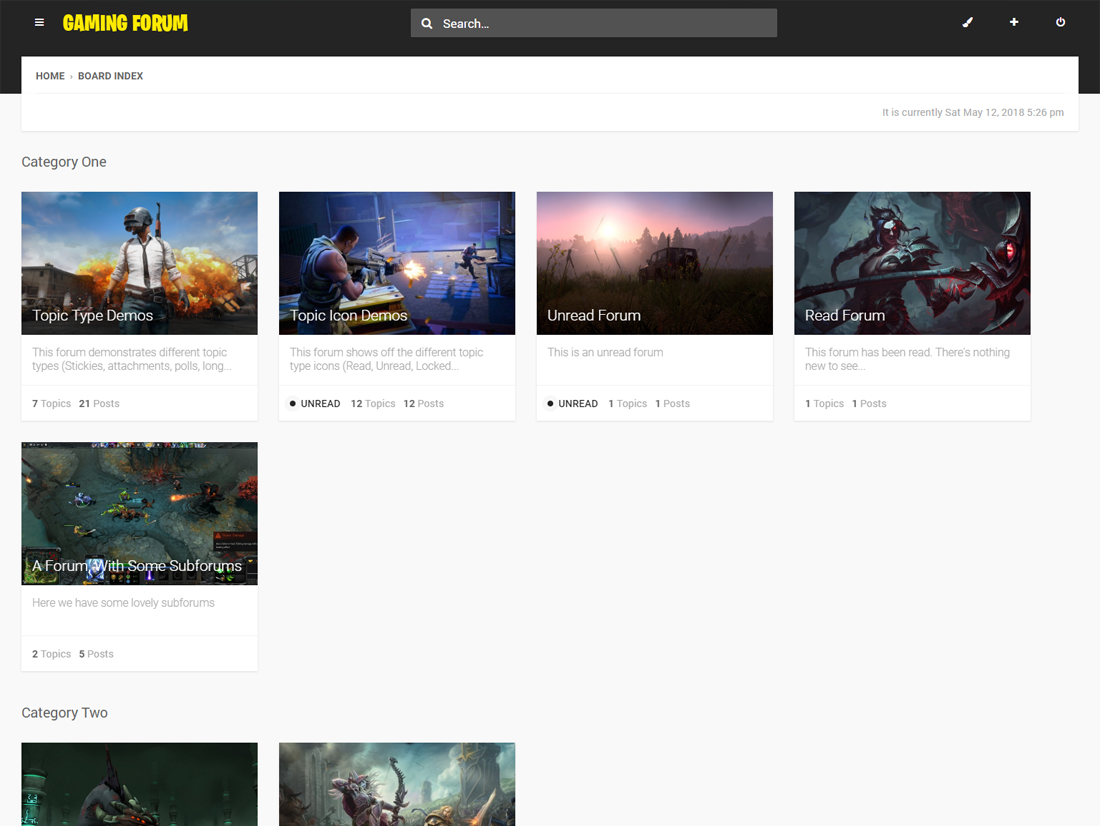
Task: Open A Forum With Some Subforums
Action: pos(137,566)
